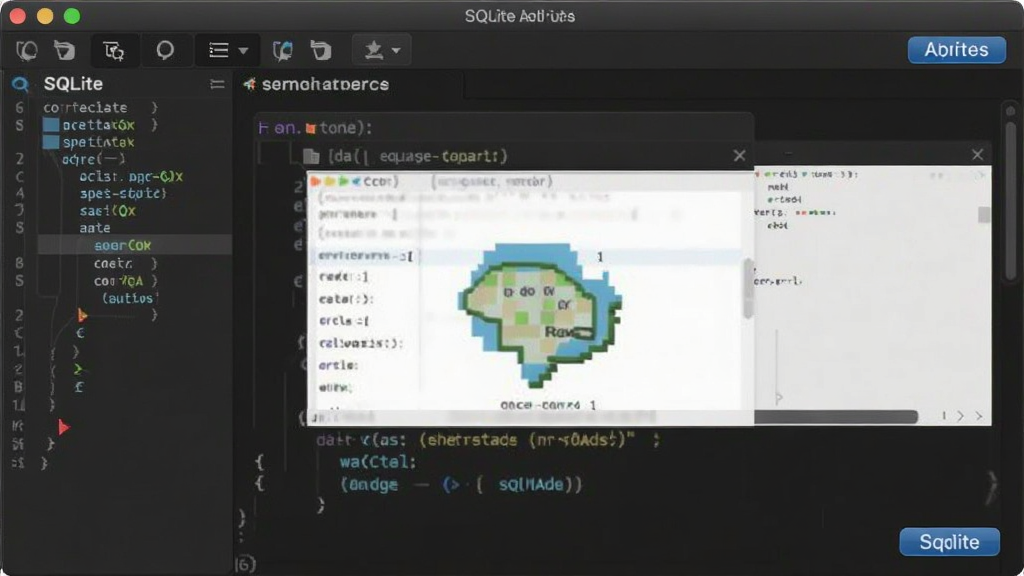
Task: Click the icon on the semohatperce tab
Action: click(x=249, y=84)
